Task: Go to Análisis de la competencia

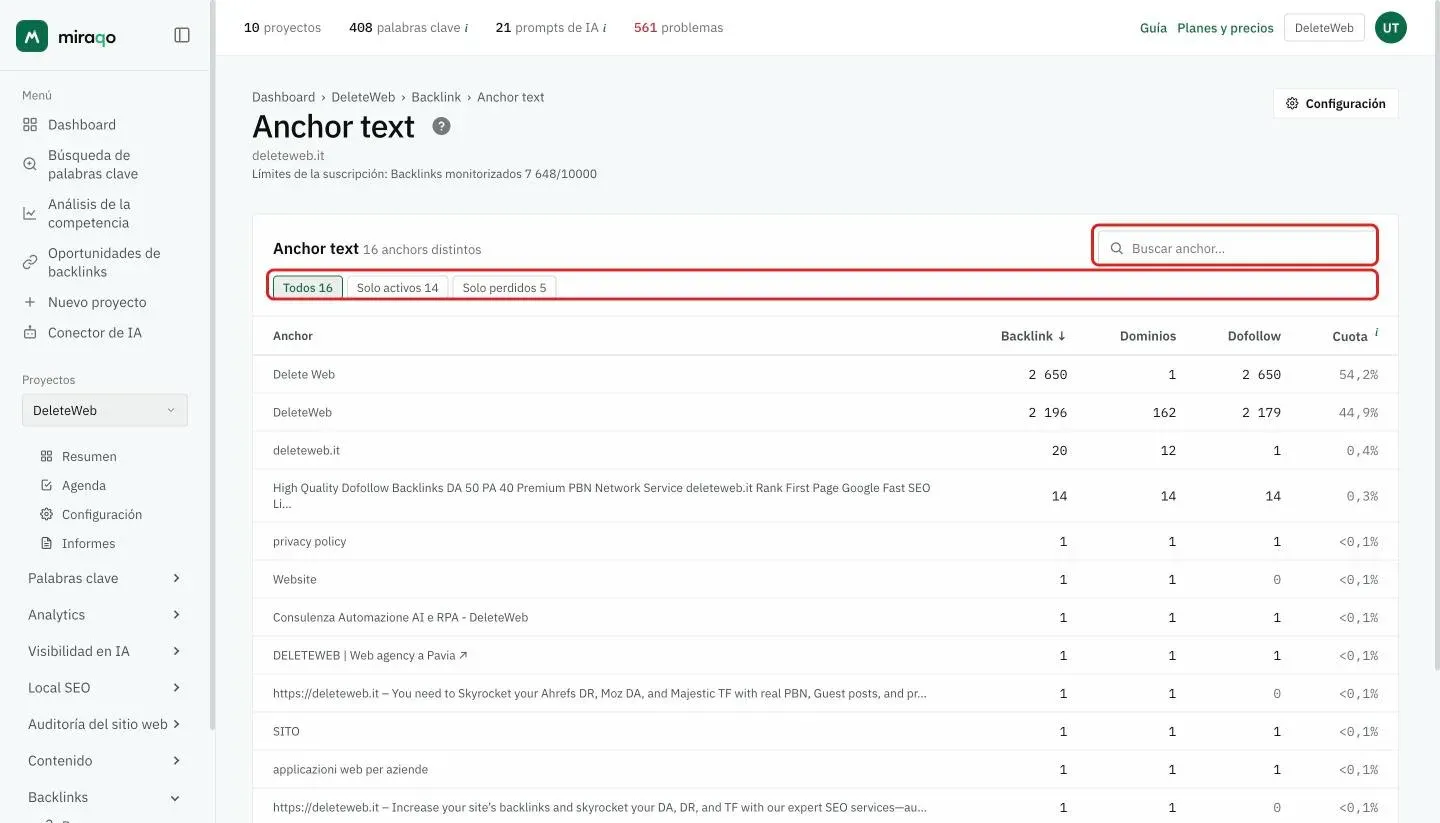Action: pos(89,213)
